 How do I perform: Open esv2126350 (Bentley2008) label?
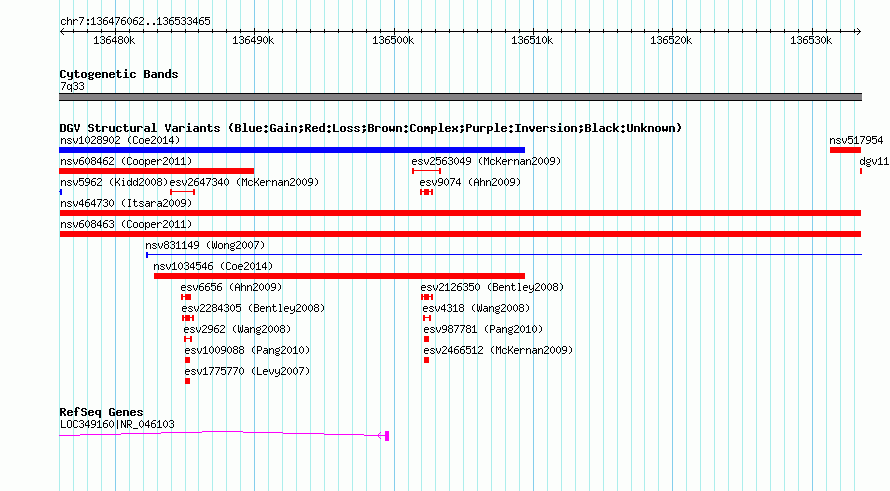point(492,287)
